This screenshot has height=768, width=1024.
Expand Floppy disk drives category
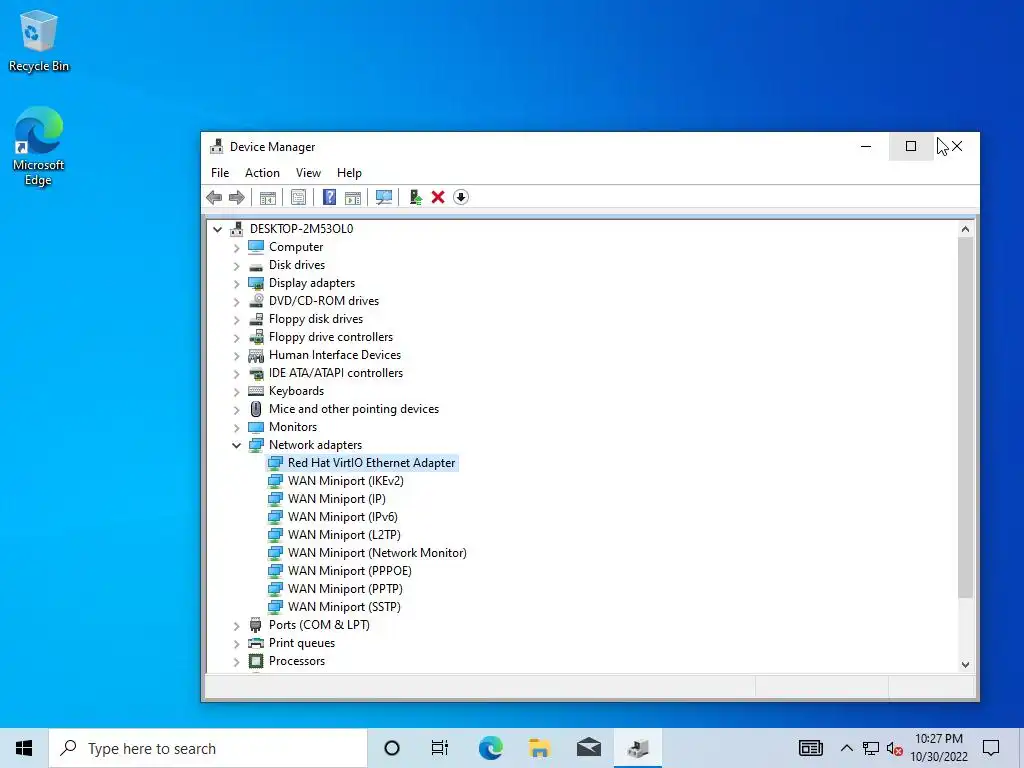pos(236,320)
